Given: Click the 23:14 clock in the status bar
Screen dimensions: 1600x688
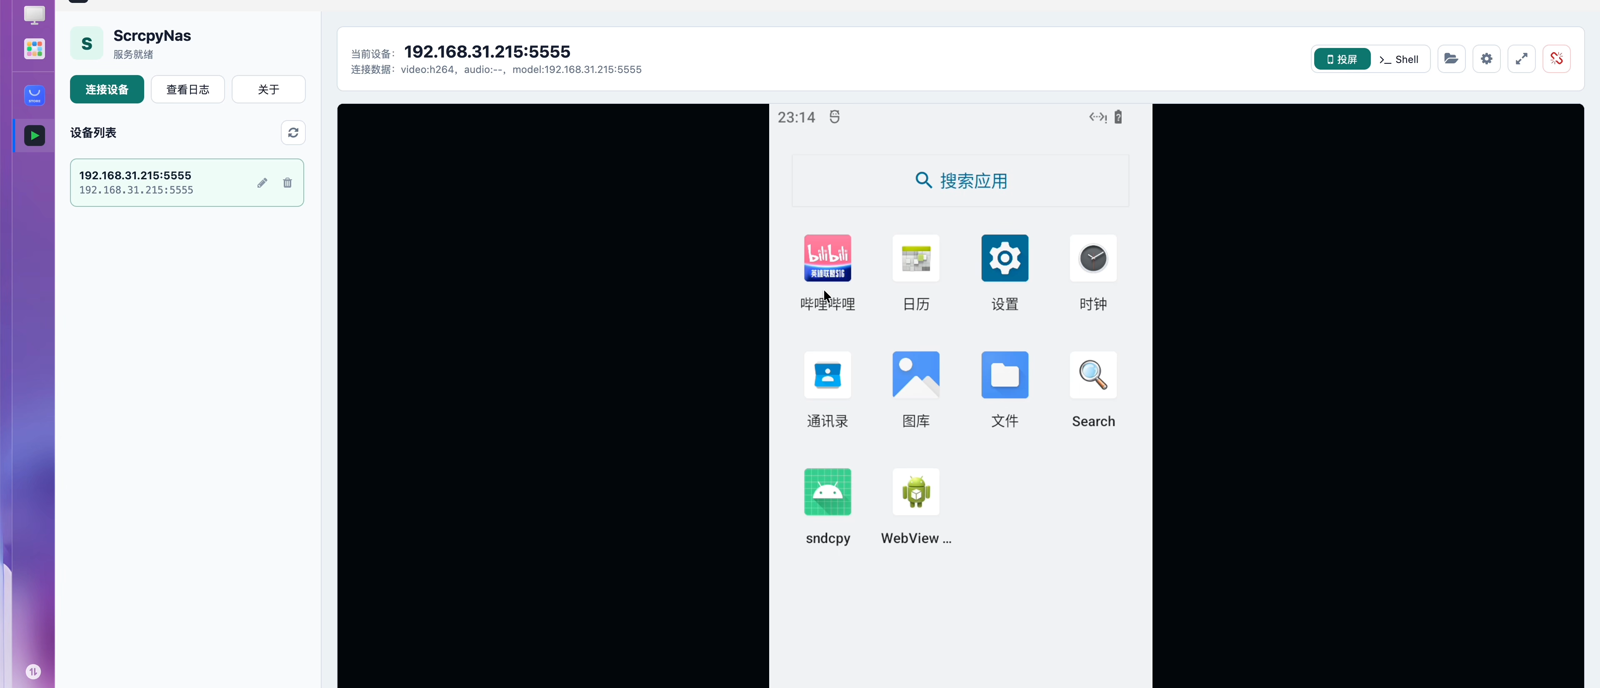Looking at the screenshot, I should [796, 117].
